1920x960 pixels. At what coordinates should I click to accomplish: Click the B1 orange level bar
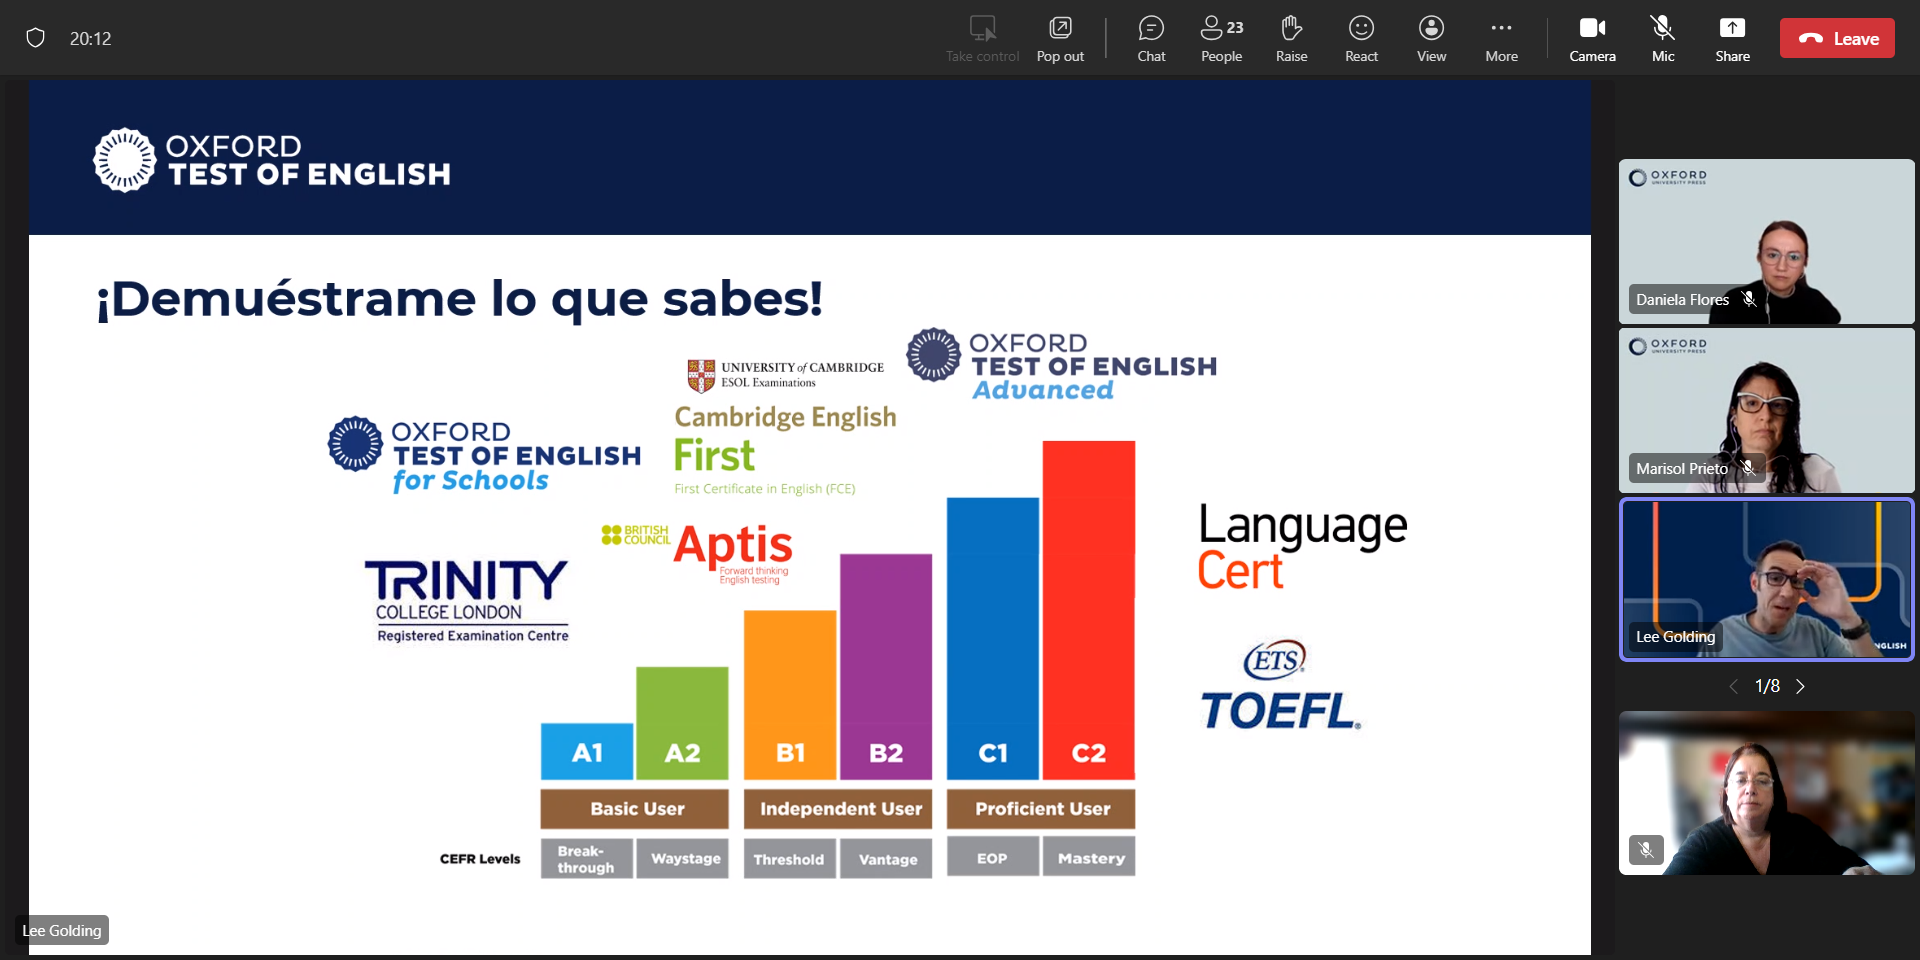[790, 695]
